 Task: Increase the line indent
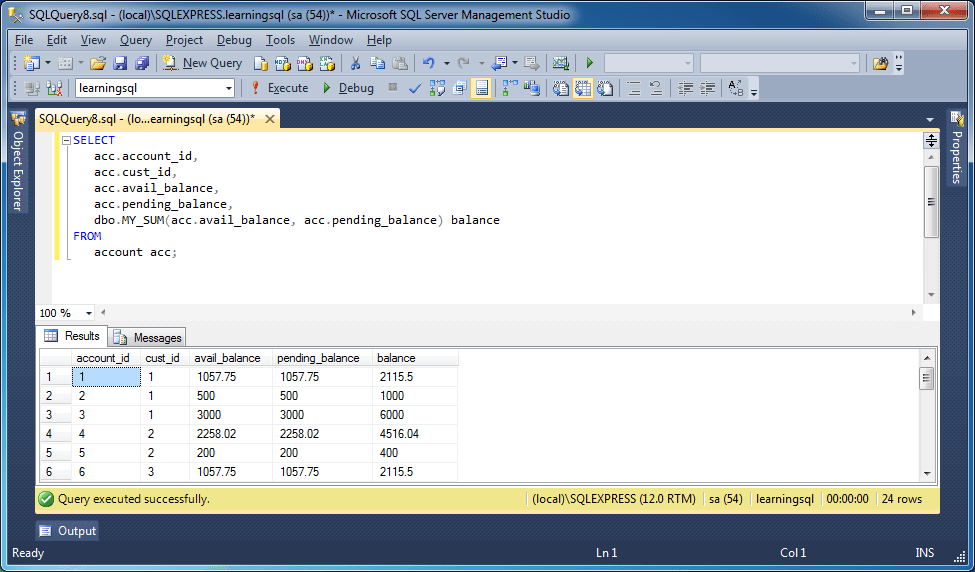coord(707,88)
